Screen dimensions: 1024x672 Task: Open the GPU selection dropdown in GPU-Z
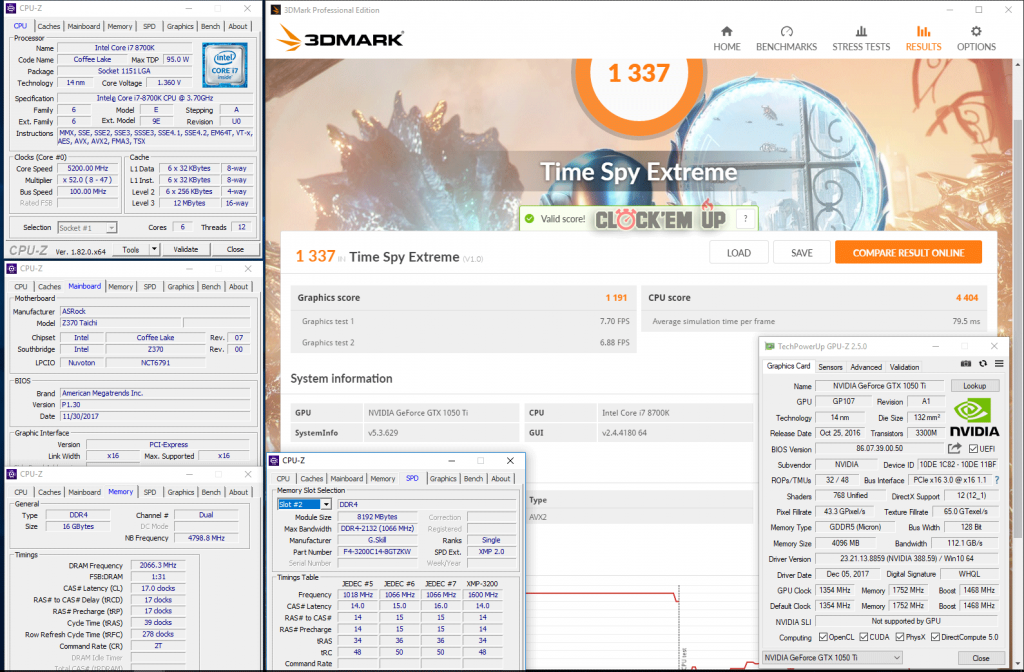[x=897, y=657]
